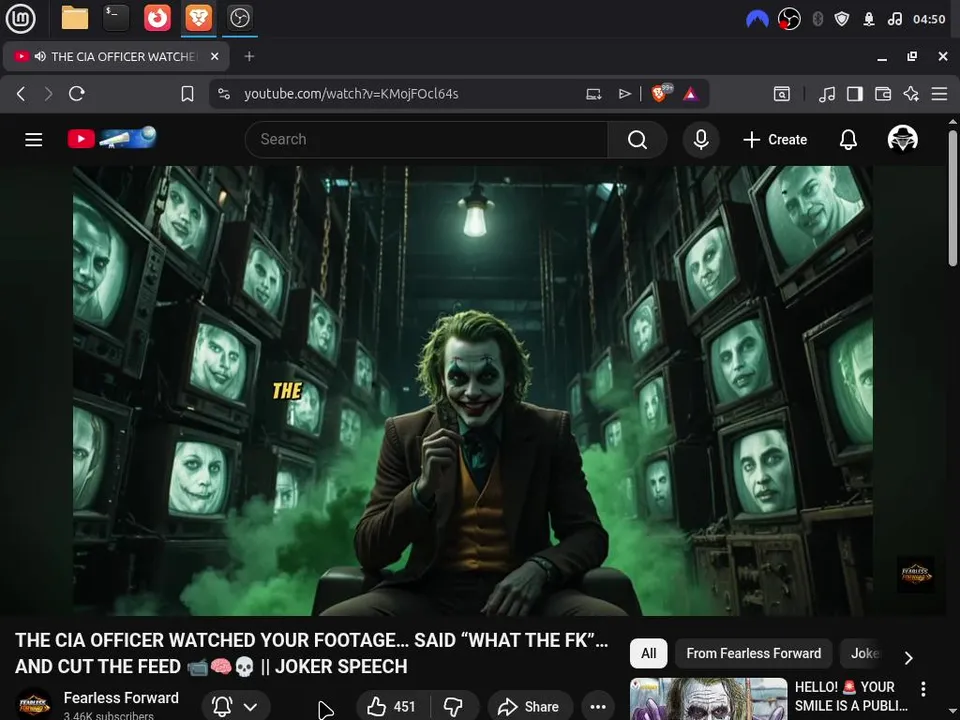The height and width of the screenshot is (720, 960).
Task: Click the video player to pause
Action: tap(473, 390)
